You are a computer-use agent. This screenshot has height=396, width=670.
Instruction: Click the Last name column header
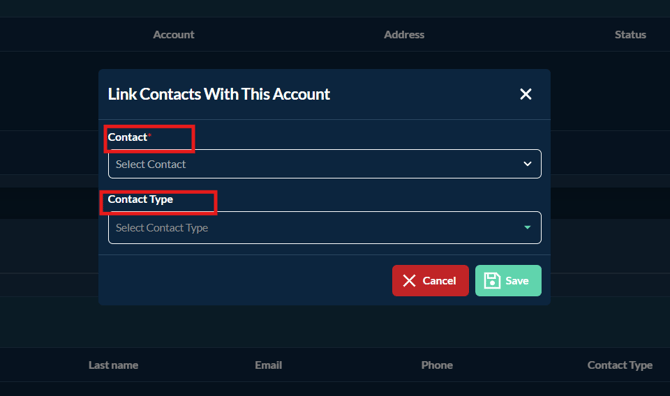113,365
